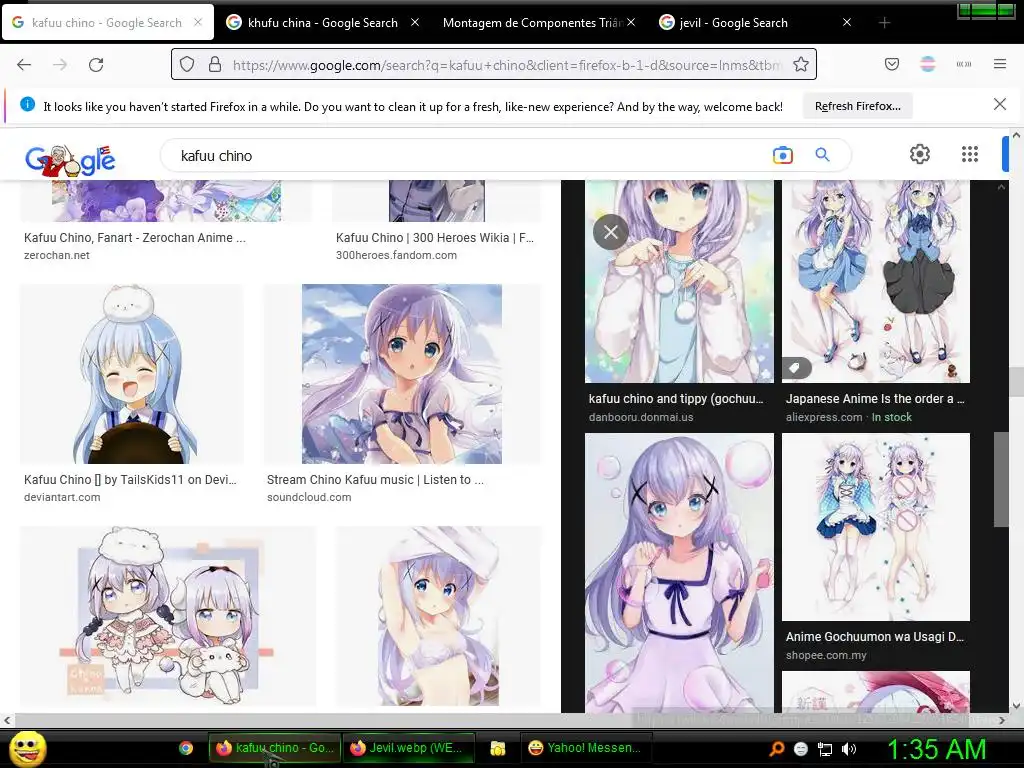Open danbooru kafuu chino and tippy image
The image size is (1024, 768).
pos(679,281)
